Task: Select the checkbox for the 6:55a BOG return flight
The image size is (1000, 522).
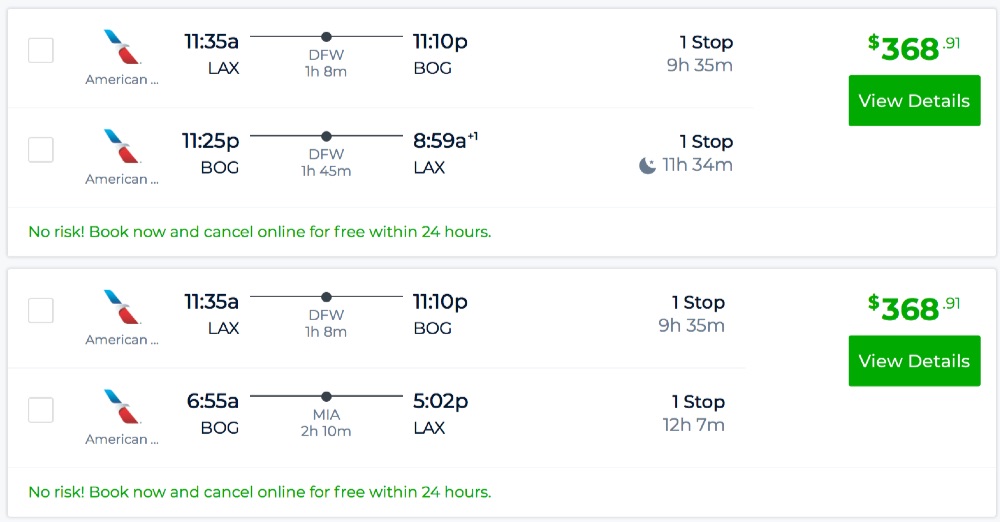Action: [41, 410]
